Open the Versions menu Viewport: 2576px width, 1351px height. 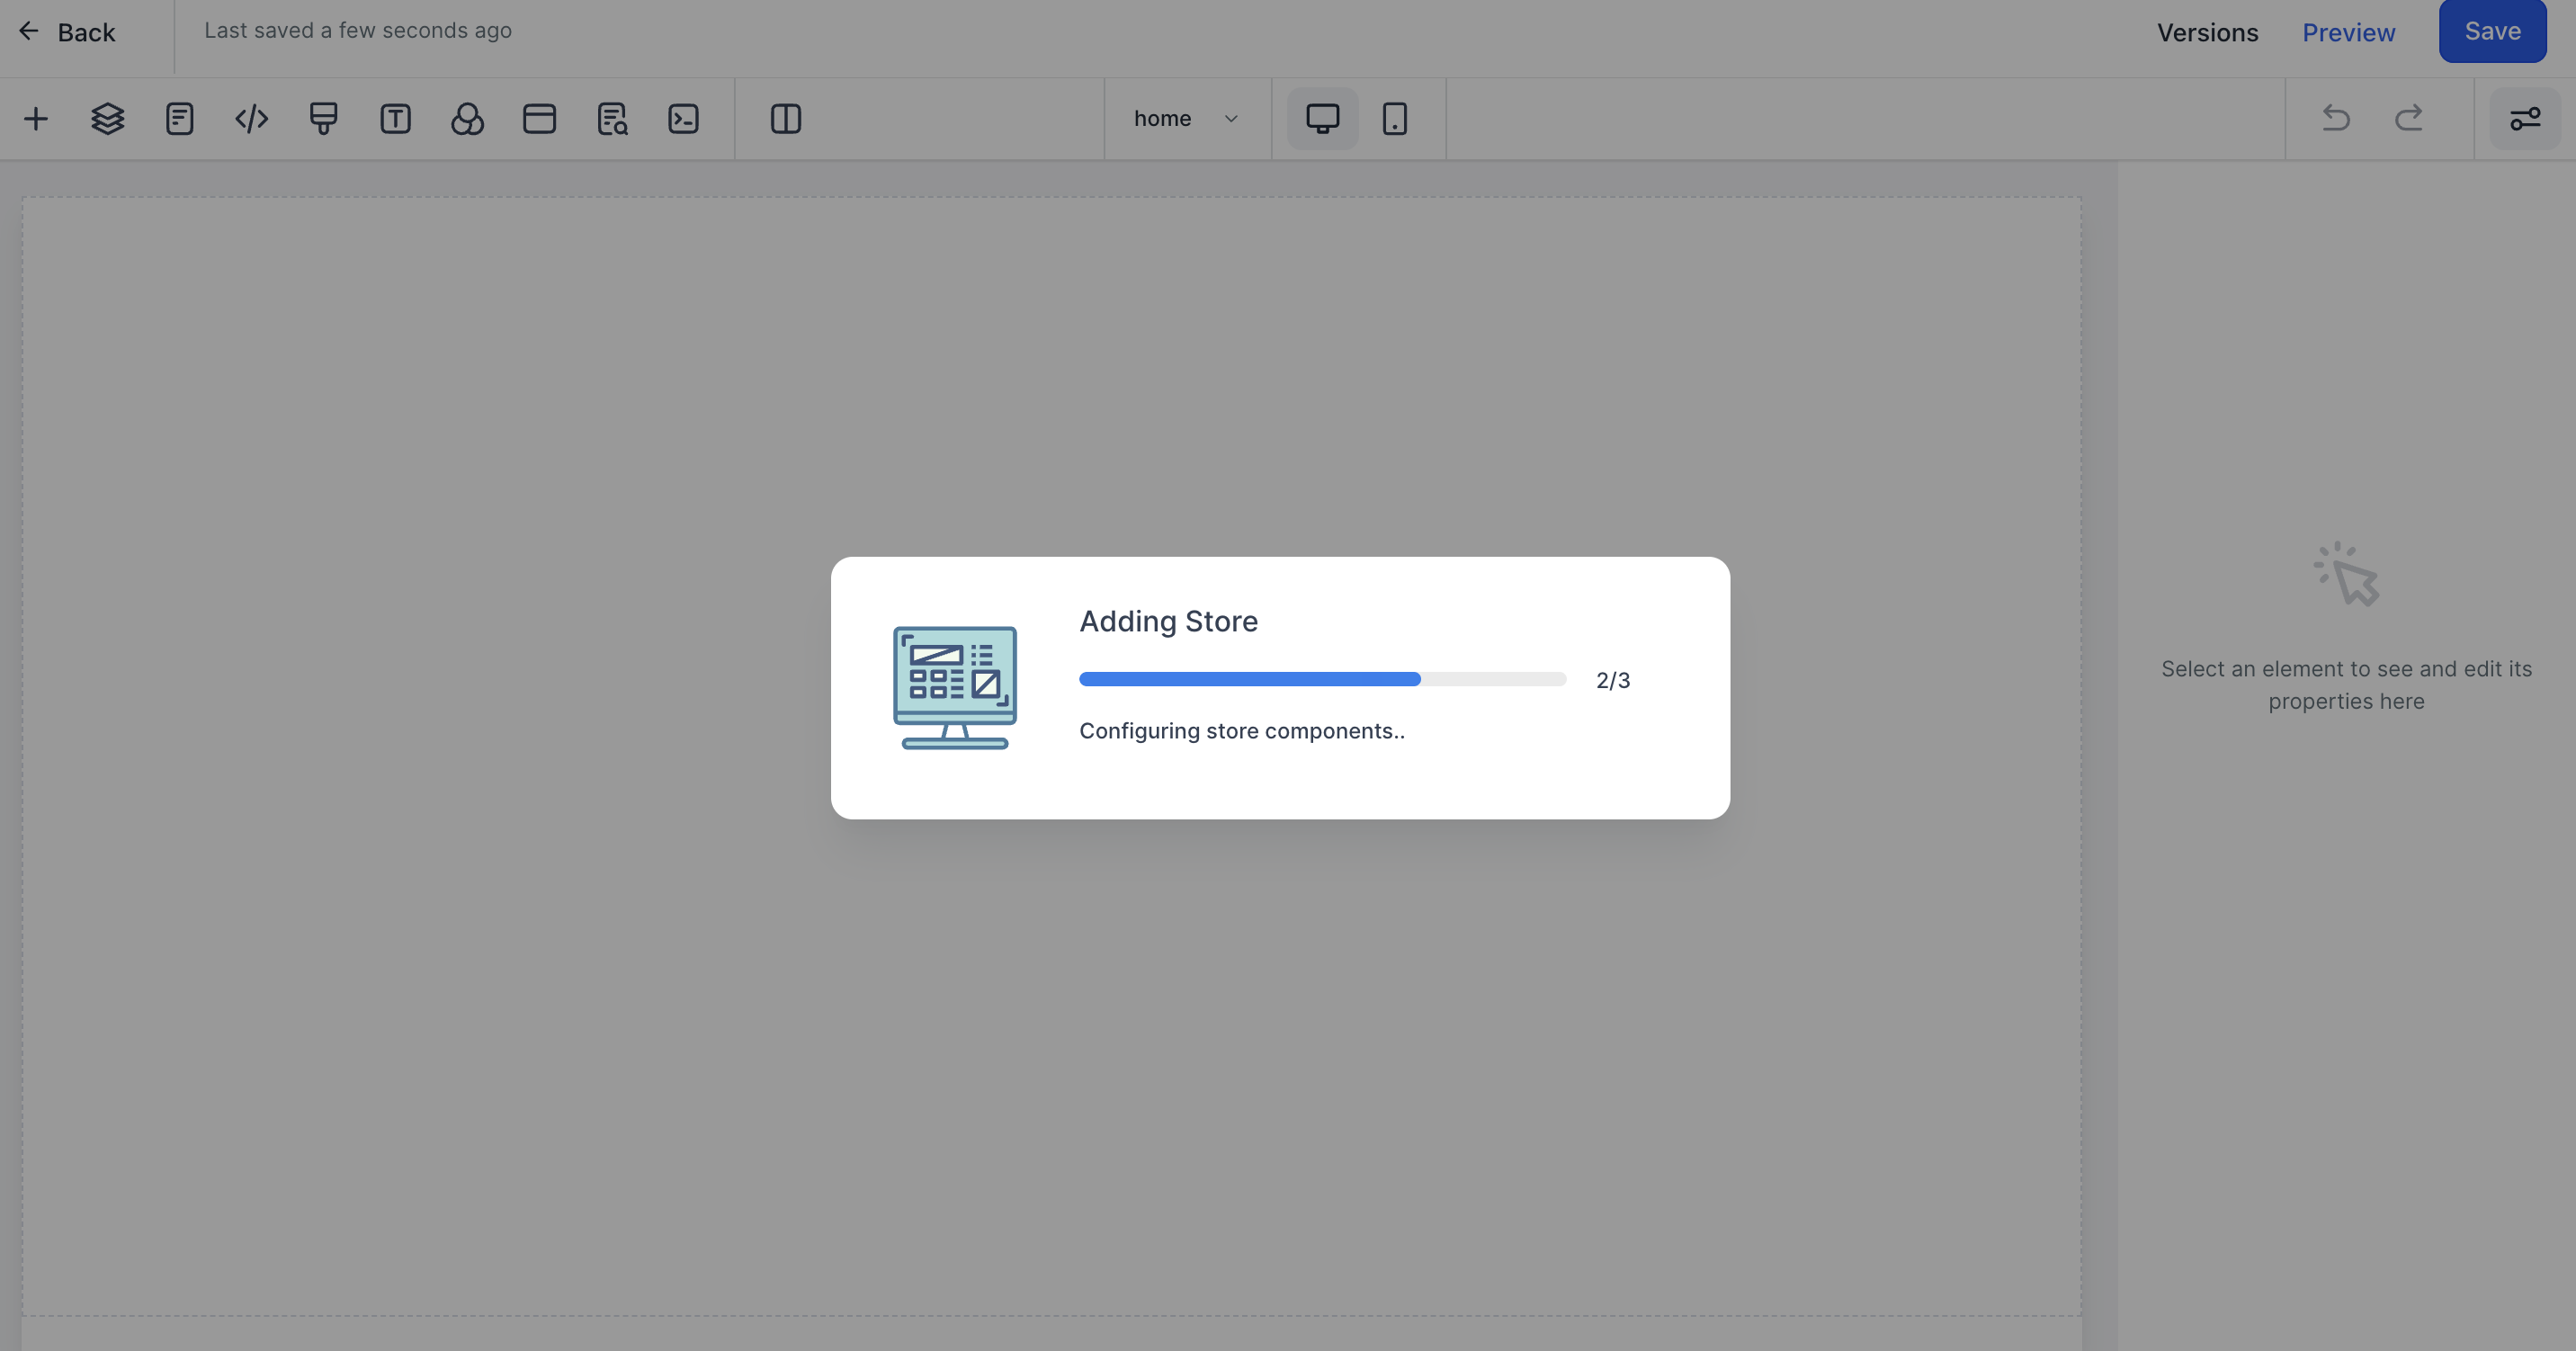[x=2207, y=32]
